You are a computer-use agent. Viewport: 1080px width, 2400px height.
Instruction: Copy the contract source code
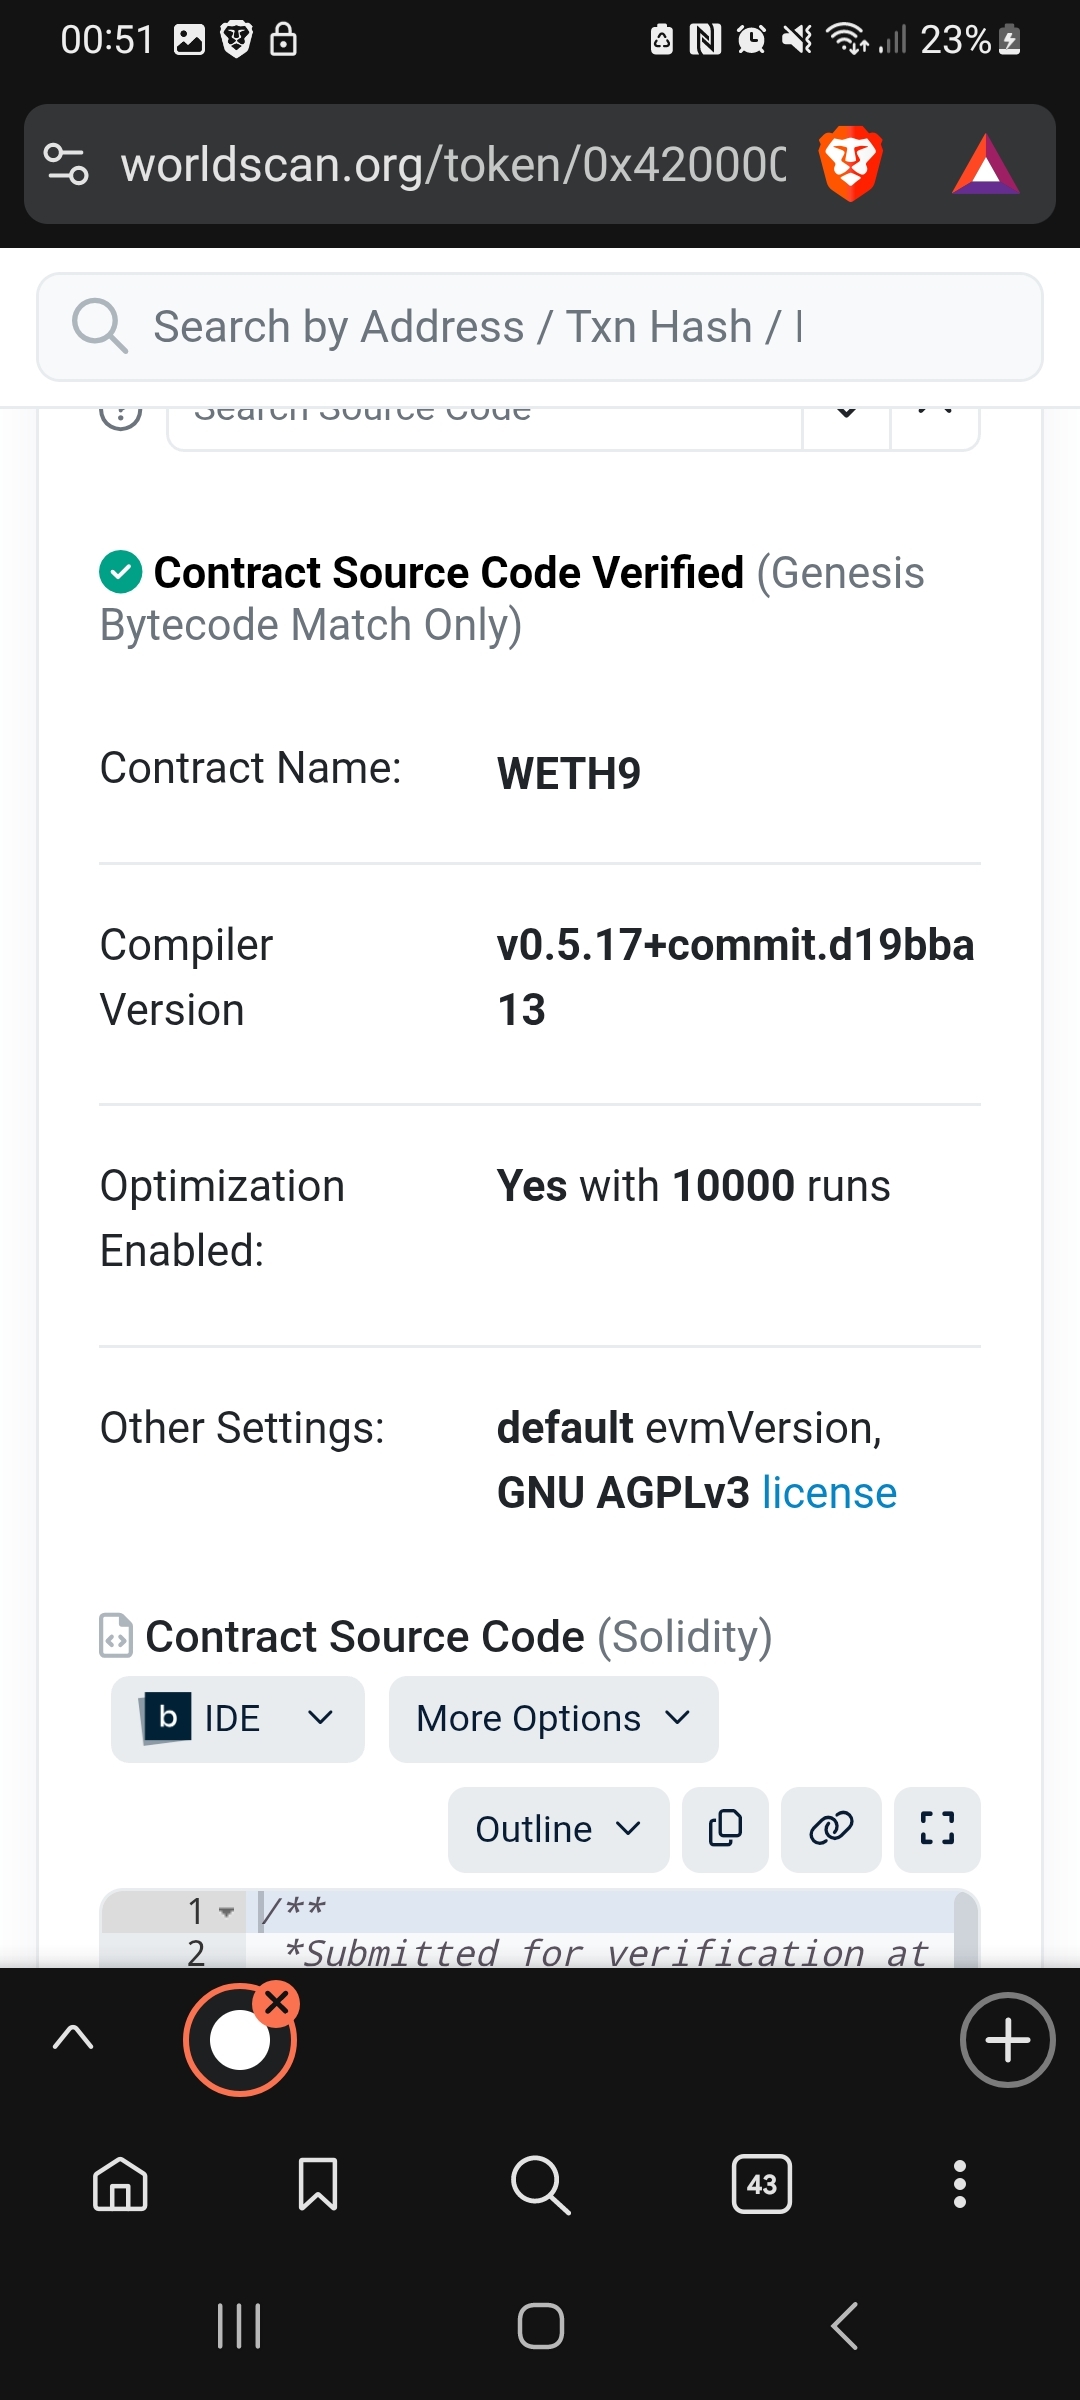pos(725,1829)
